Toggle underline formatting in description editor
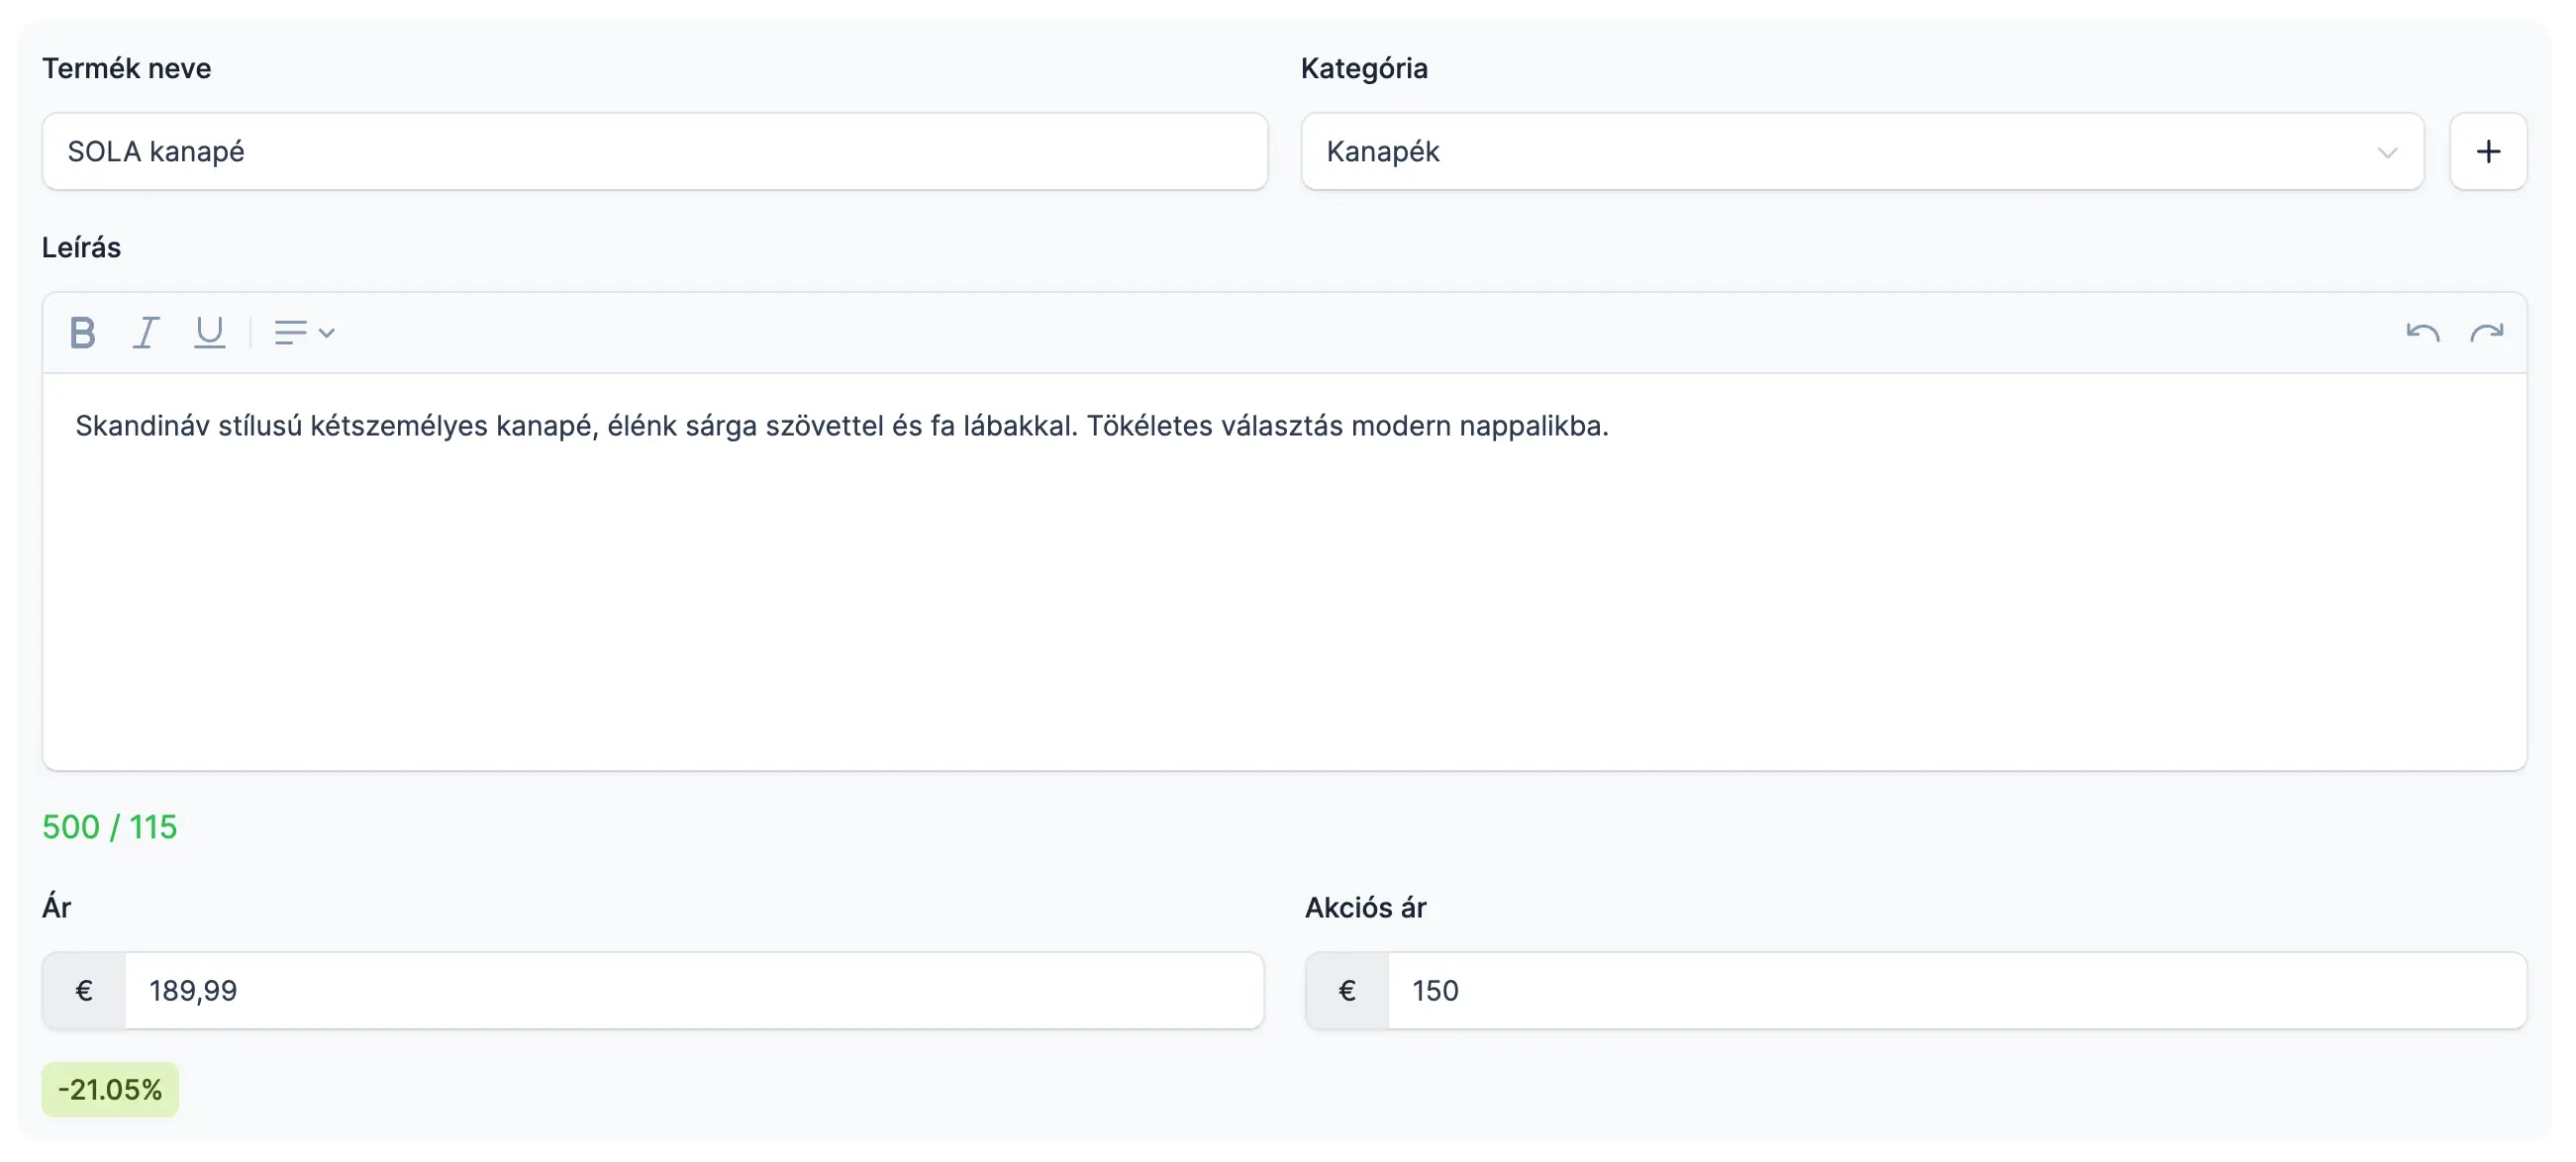The image size is (2576, 1162). coord(209,332)
